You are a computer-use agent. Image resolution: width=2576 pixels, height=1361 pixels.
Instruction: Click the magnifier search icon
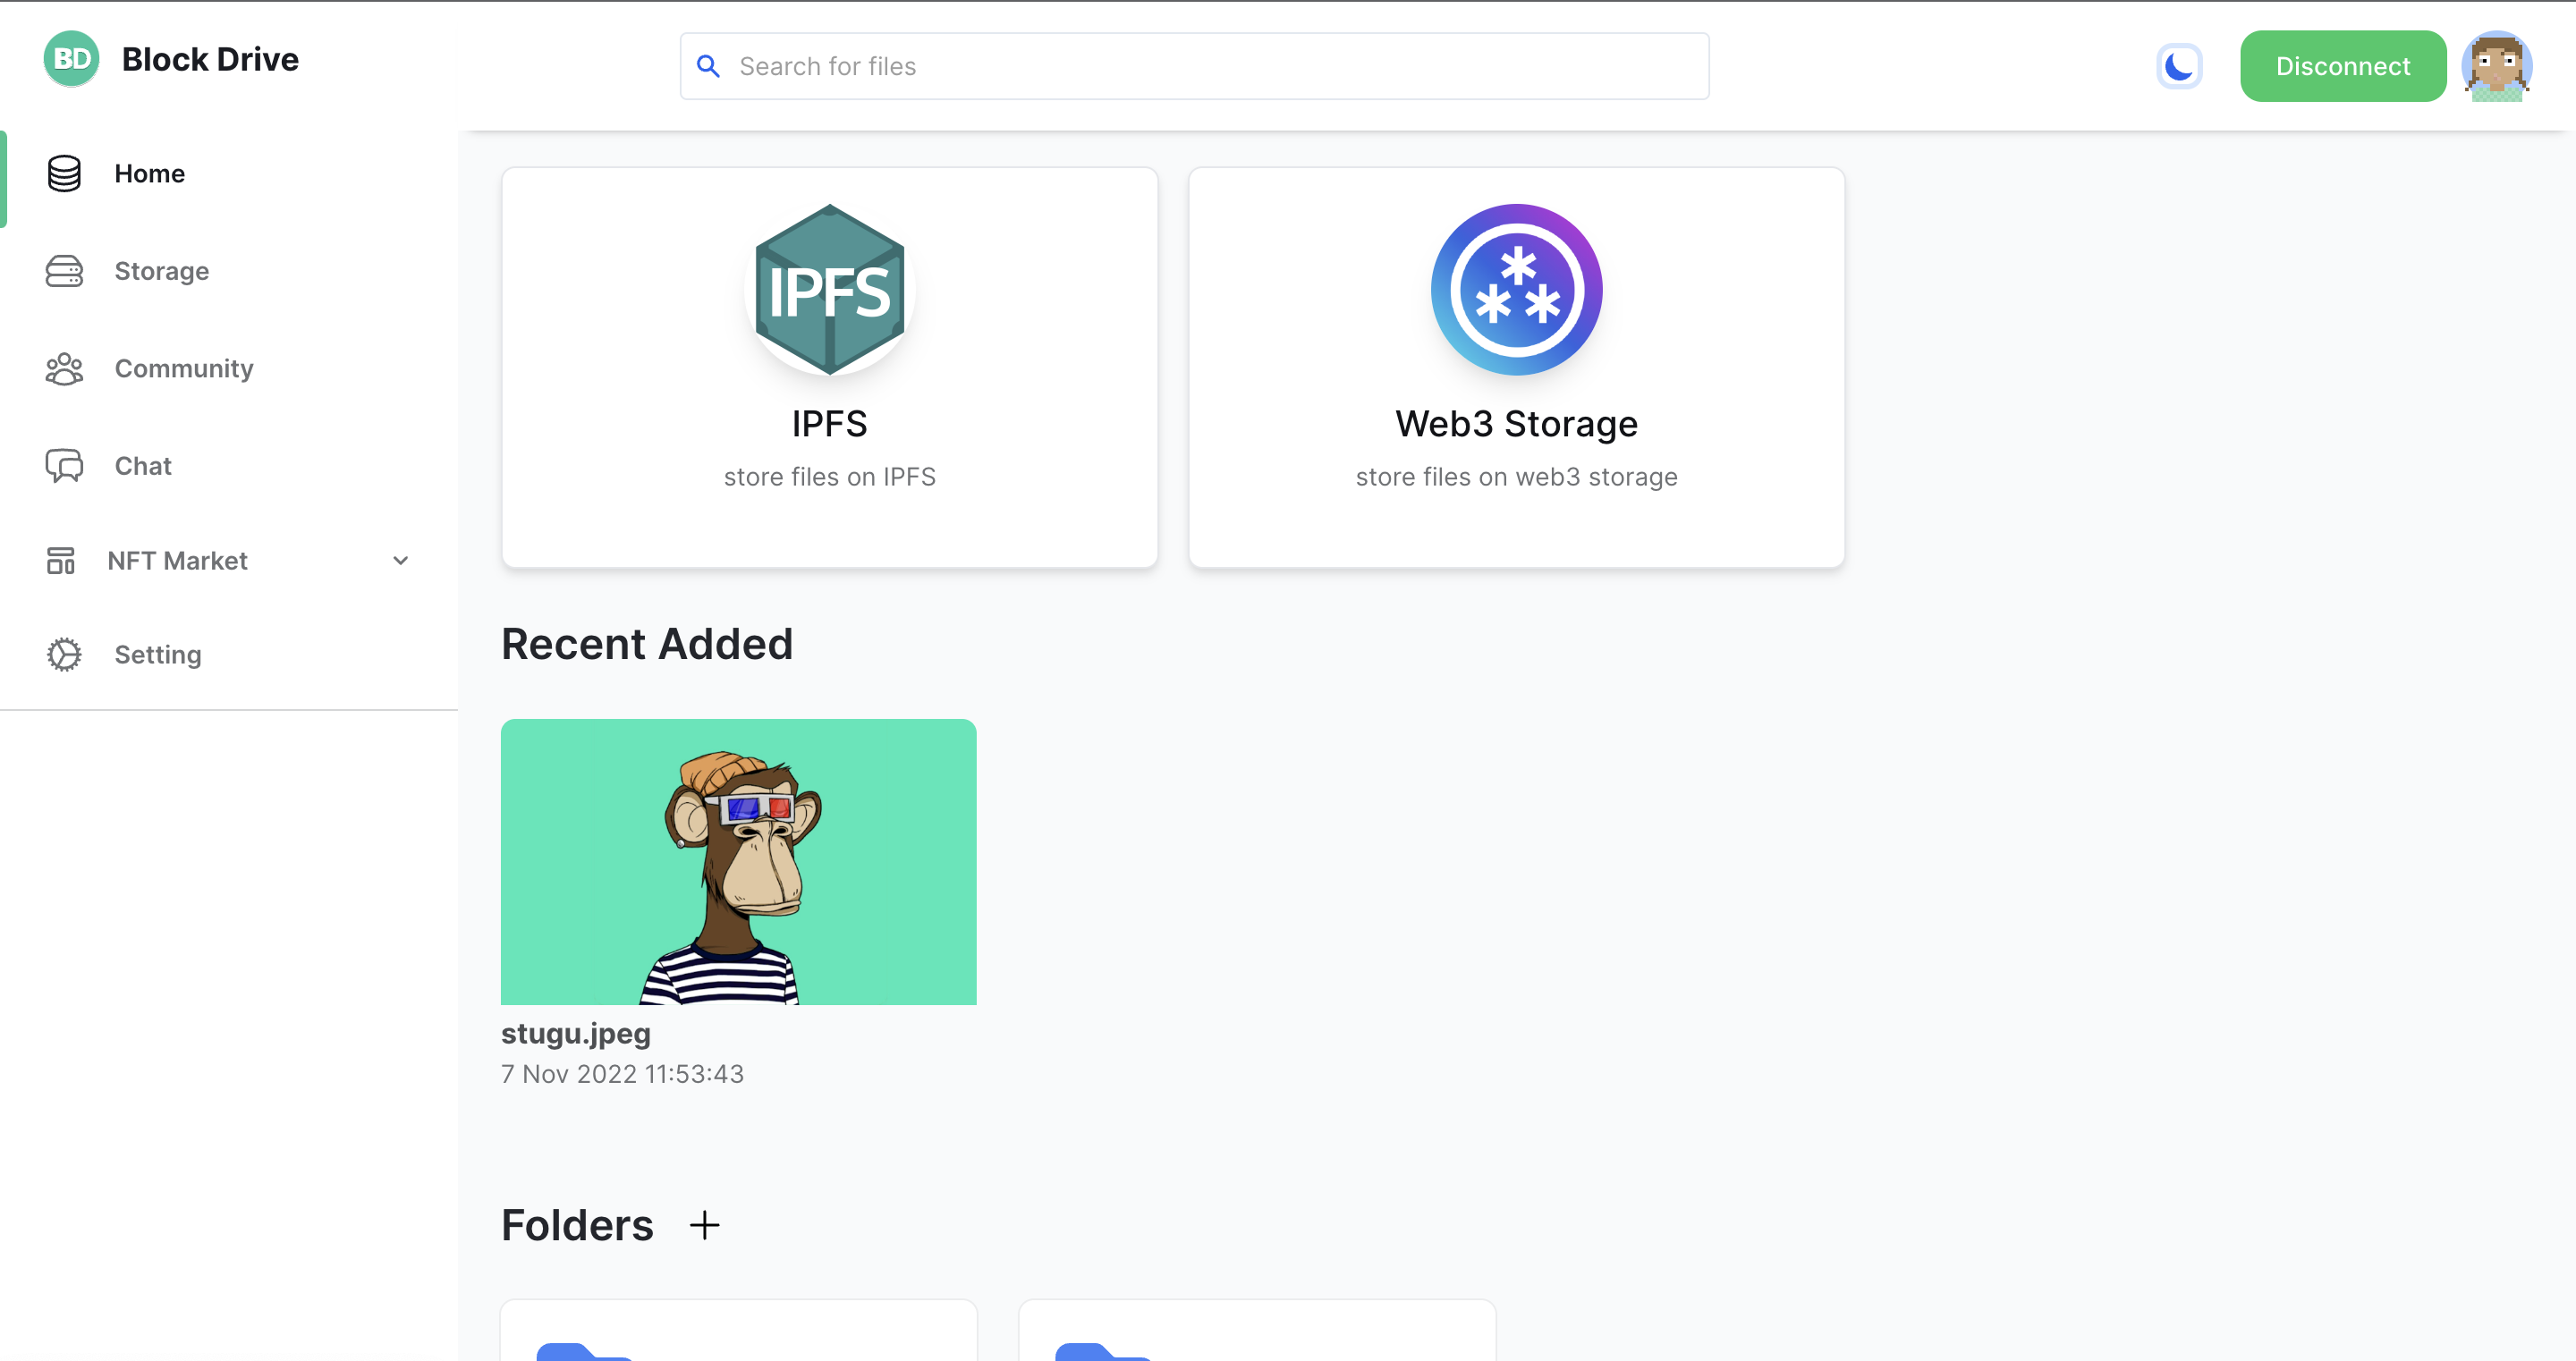tap(708, 67)
